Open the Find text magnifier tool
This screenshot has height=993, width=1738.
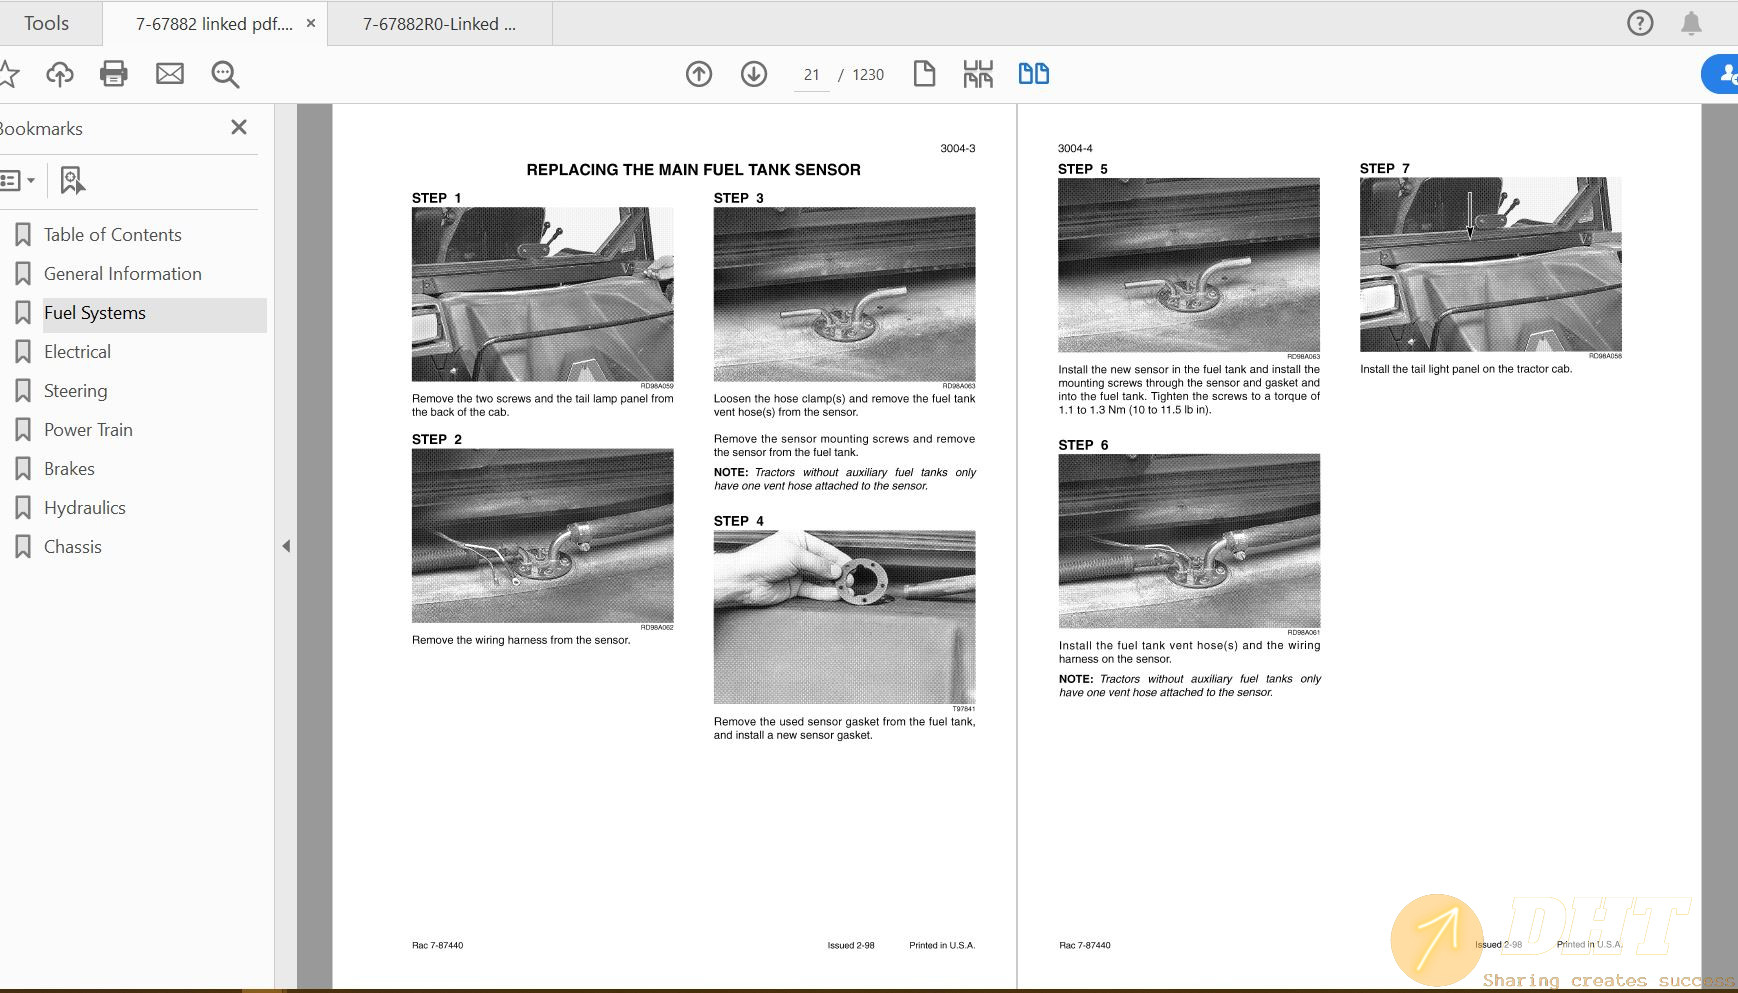[225, 74]
